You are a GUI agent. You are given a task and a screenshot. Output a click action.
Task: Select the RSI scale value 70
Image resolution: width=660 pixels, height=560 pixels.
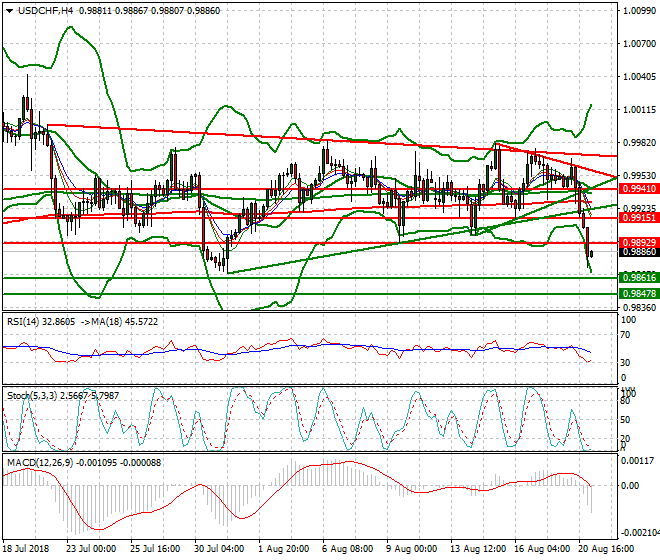[x=626, y=335]
